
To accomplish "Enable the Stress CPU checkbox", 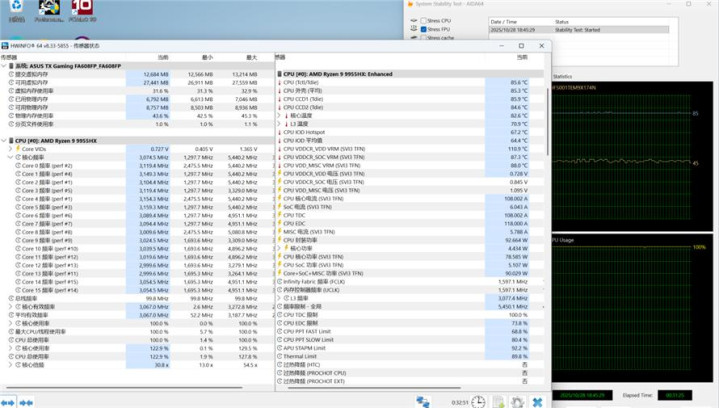I will coord(421,21).
